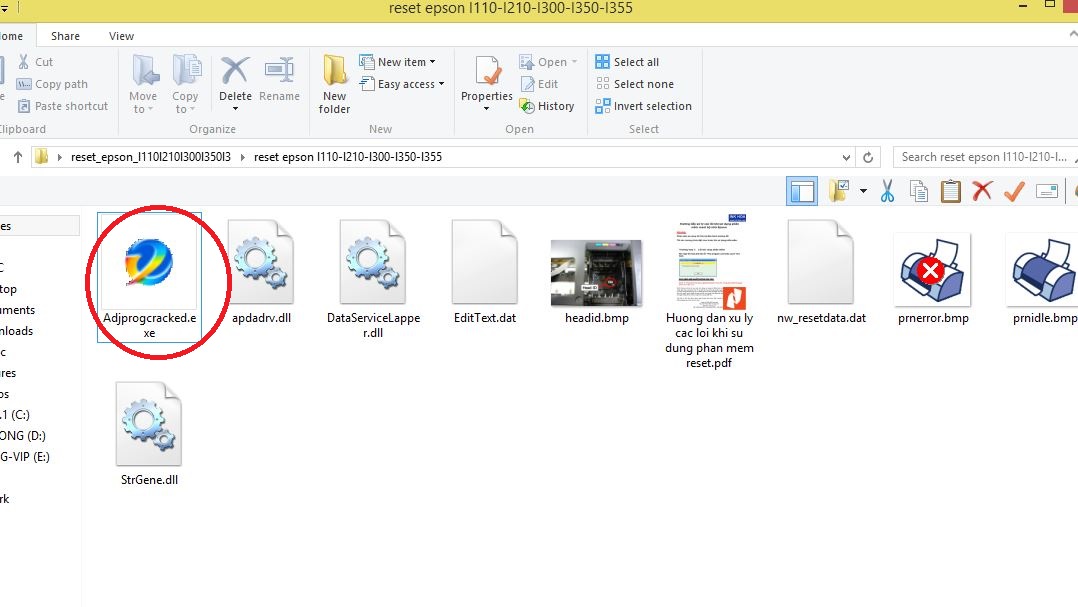Click Rename in the Organize group

279,78
